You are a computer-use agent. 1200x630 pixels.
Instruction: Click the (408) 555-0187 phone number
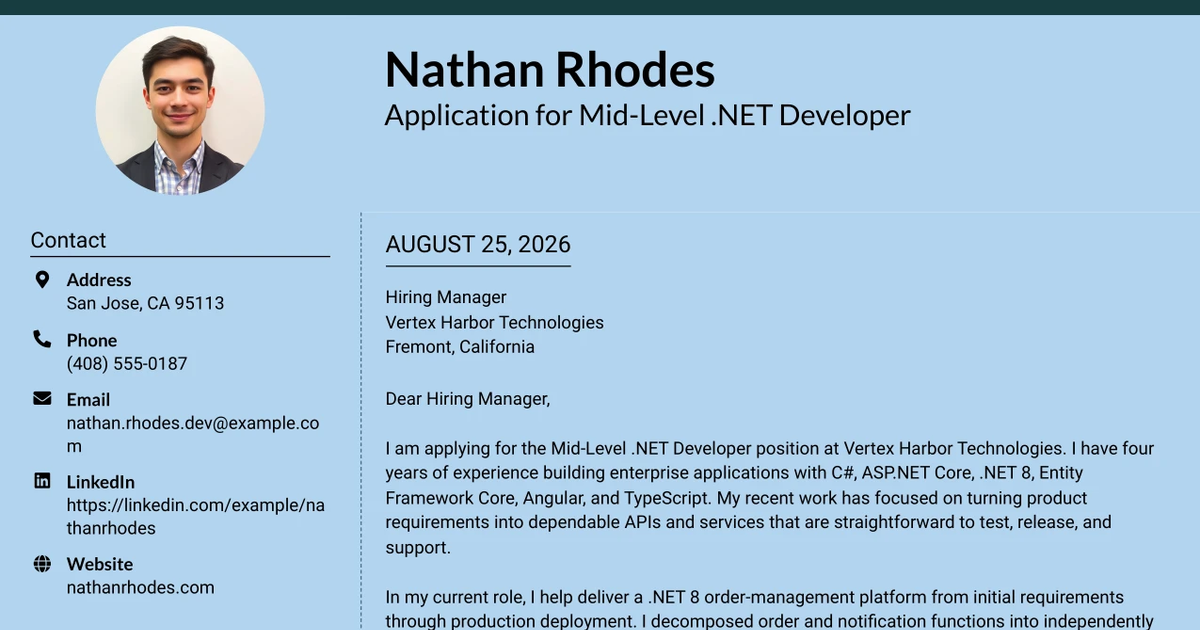127,363
